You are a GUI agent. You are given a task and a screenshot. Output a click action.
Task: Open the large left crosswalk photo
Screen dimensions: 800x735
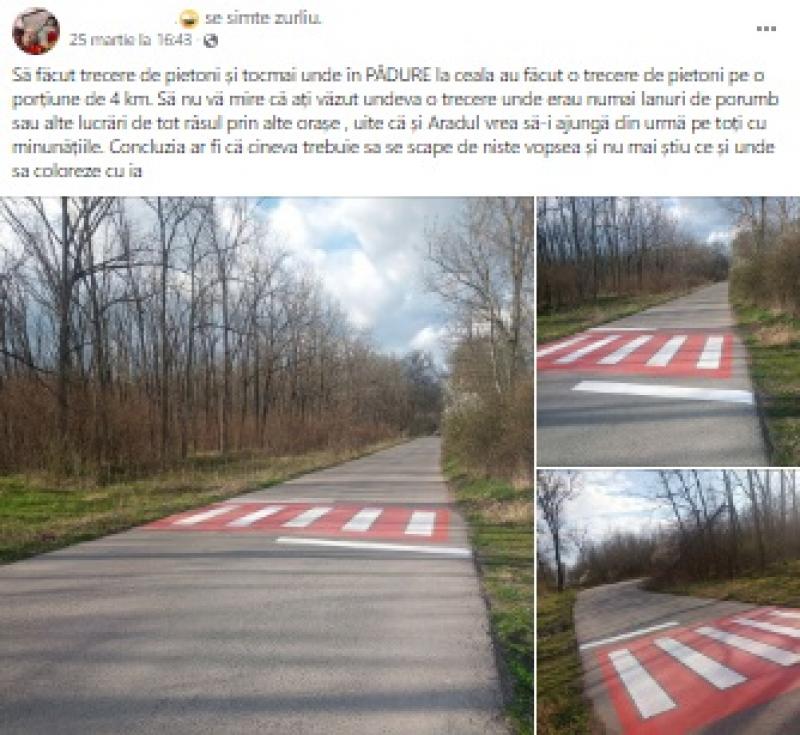pos(266,466)
